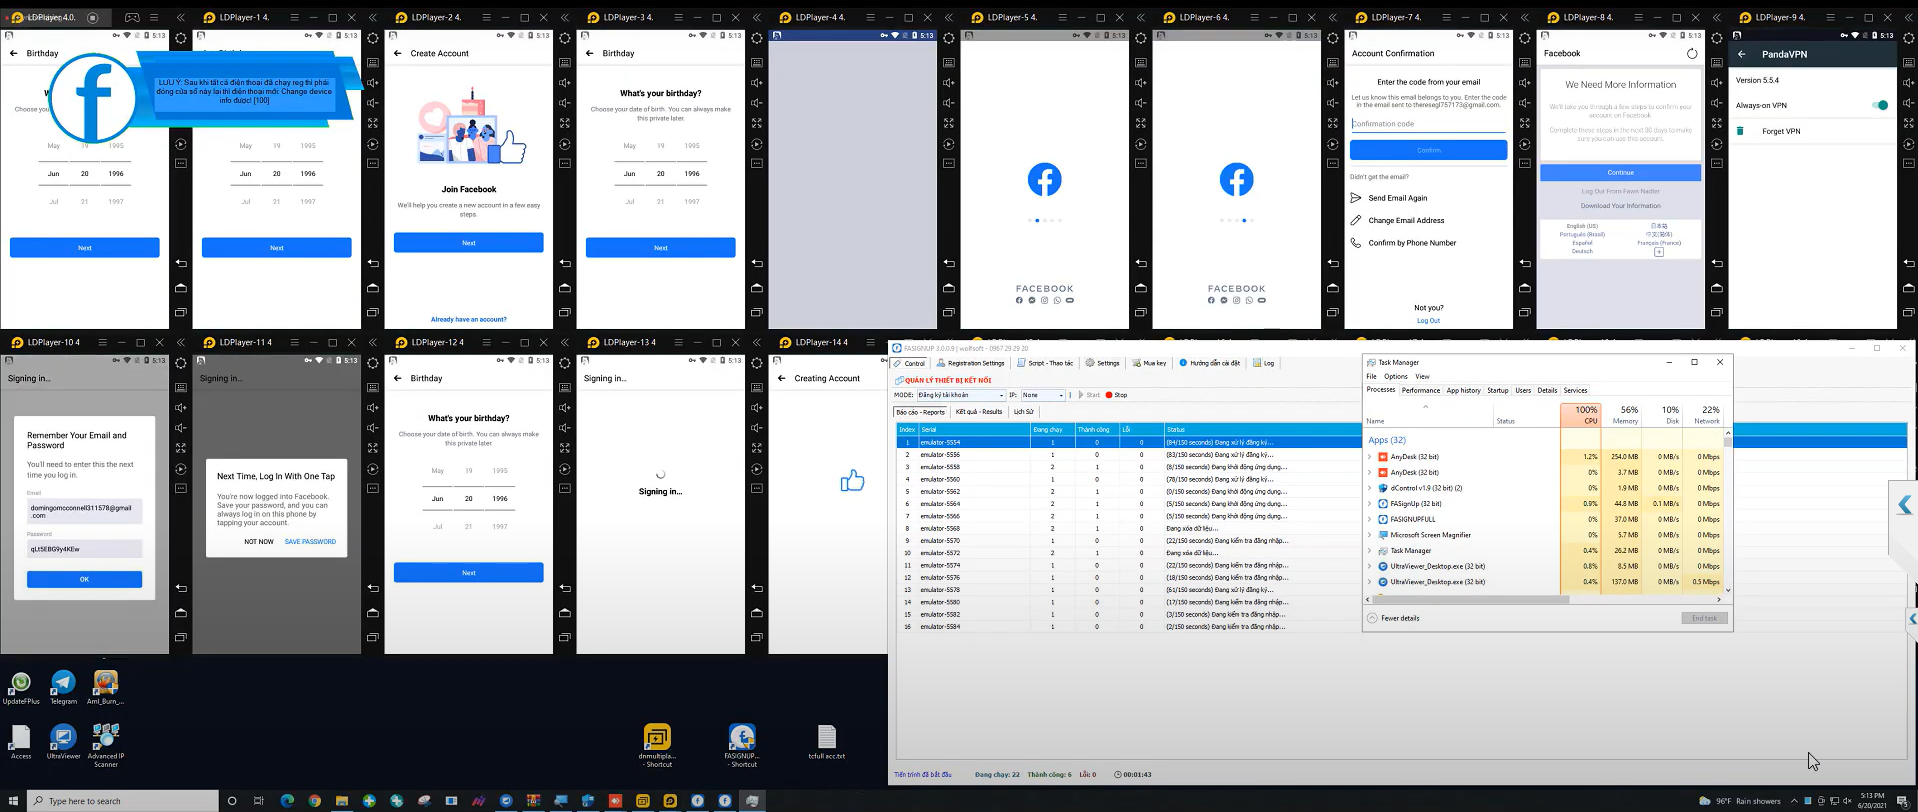Click Send Email Again option
Screen dimensions: 1918x812
1398,198
